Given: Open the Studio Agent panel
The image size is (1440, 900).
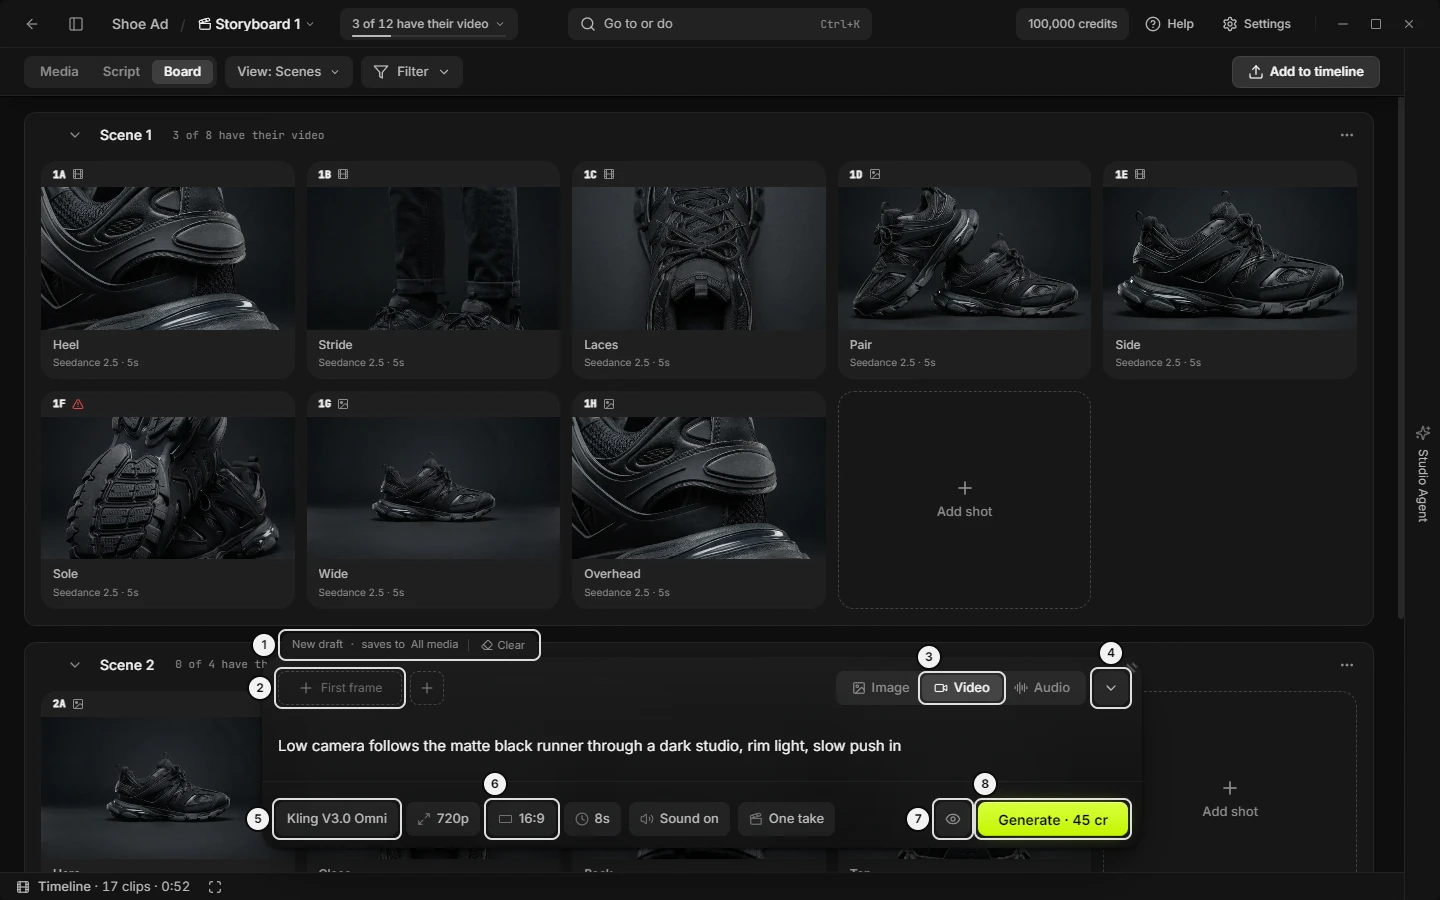Looking at the screenshot, I should point(1423,473).
